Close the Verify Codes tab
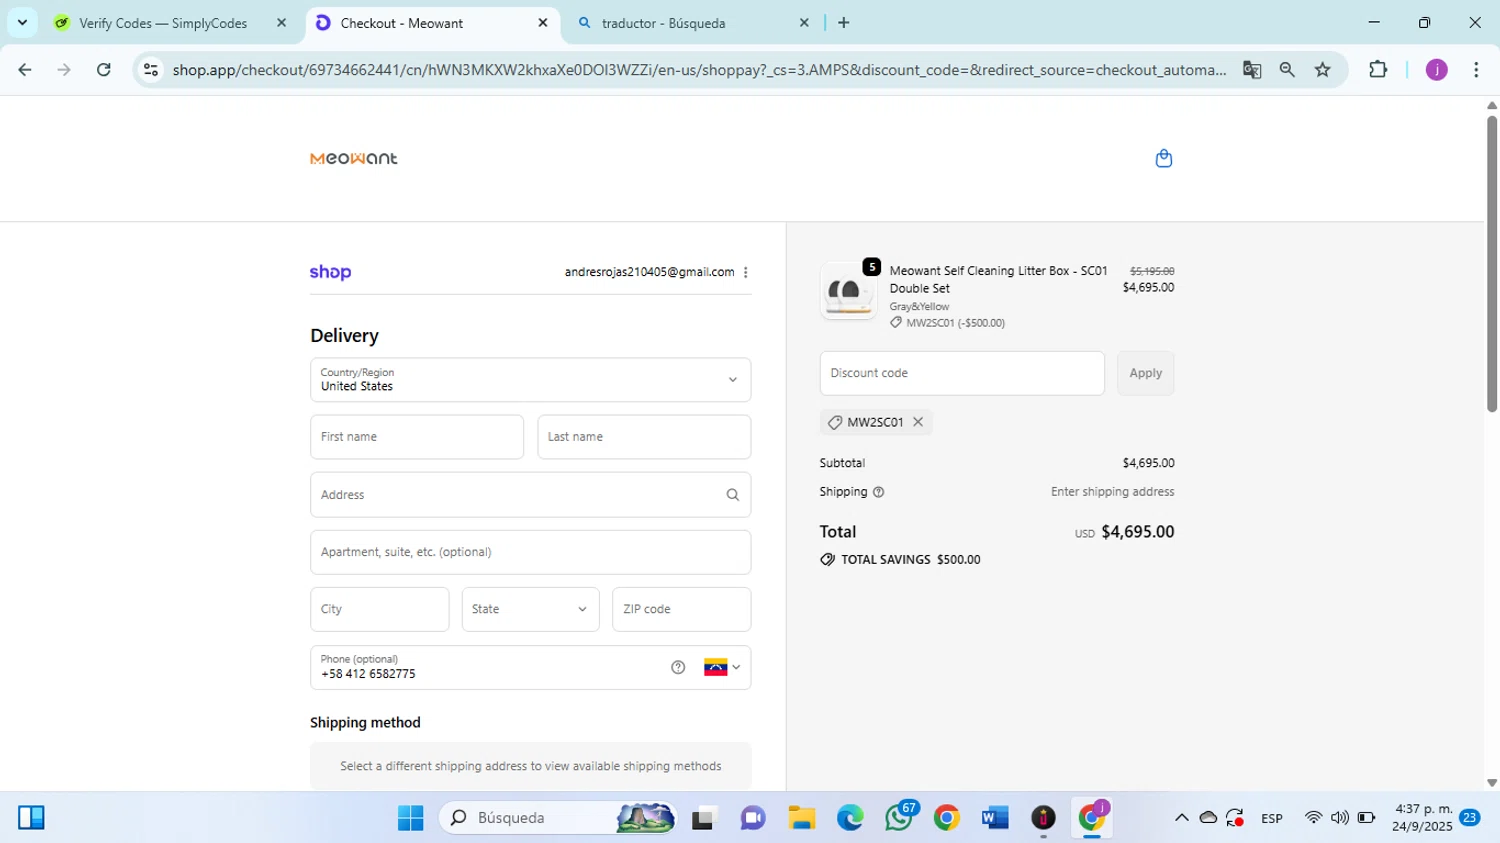Image resolution: width=1500 pixels, height=843 pixels. [281, 23]
